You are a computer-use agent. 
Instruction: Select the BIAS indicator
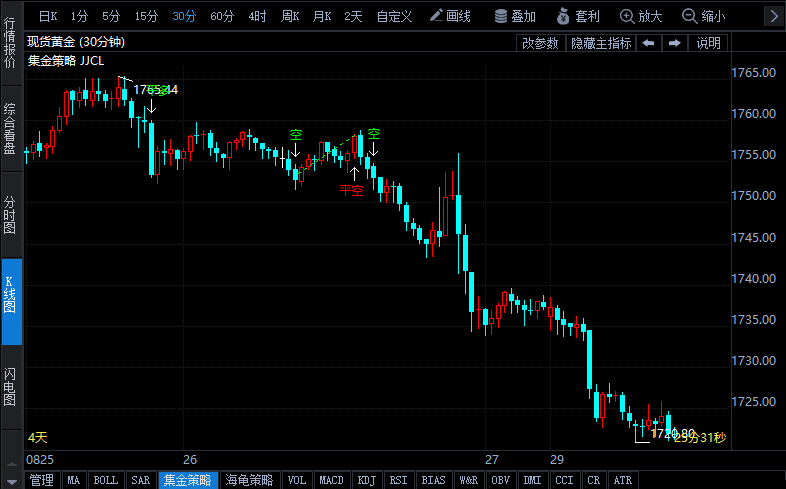[434, 480]
